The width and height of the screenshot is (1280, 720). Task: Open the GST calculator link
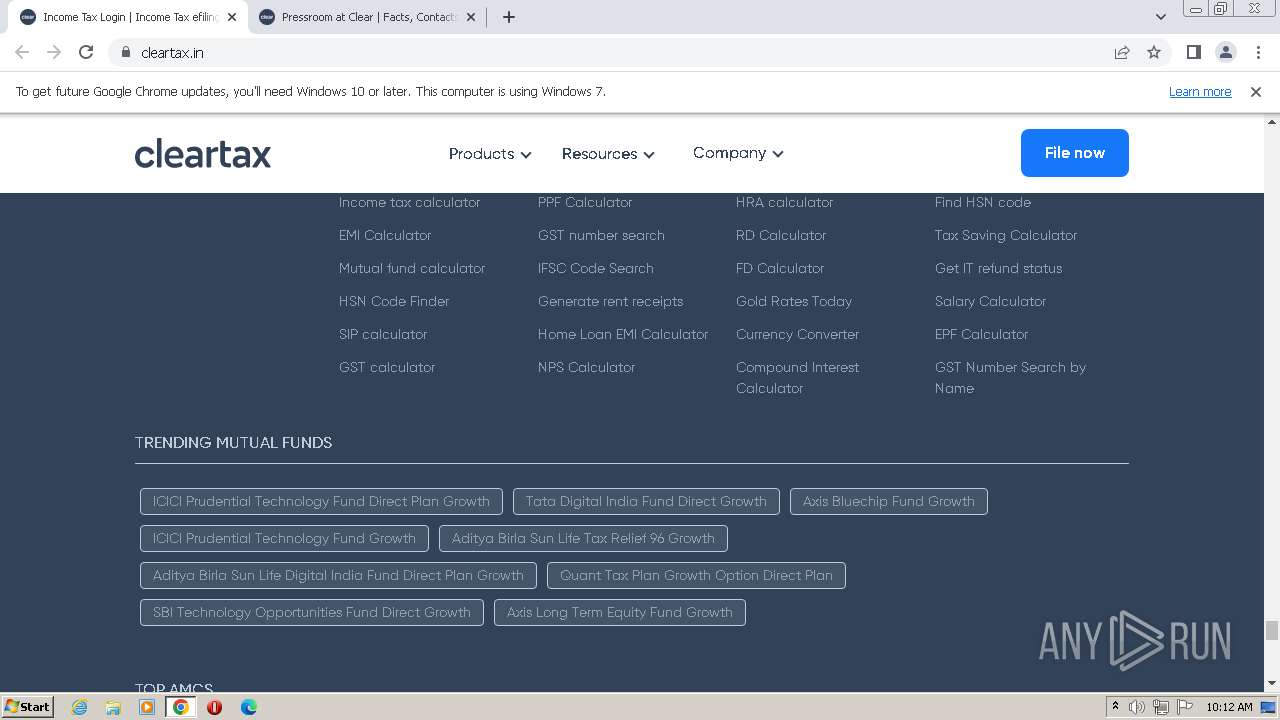point(387,367)
